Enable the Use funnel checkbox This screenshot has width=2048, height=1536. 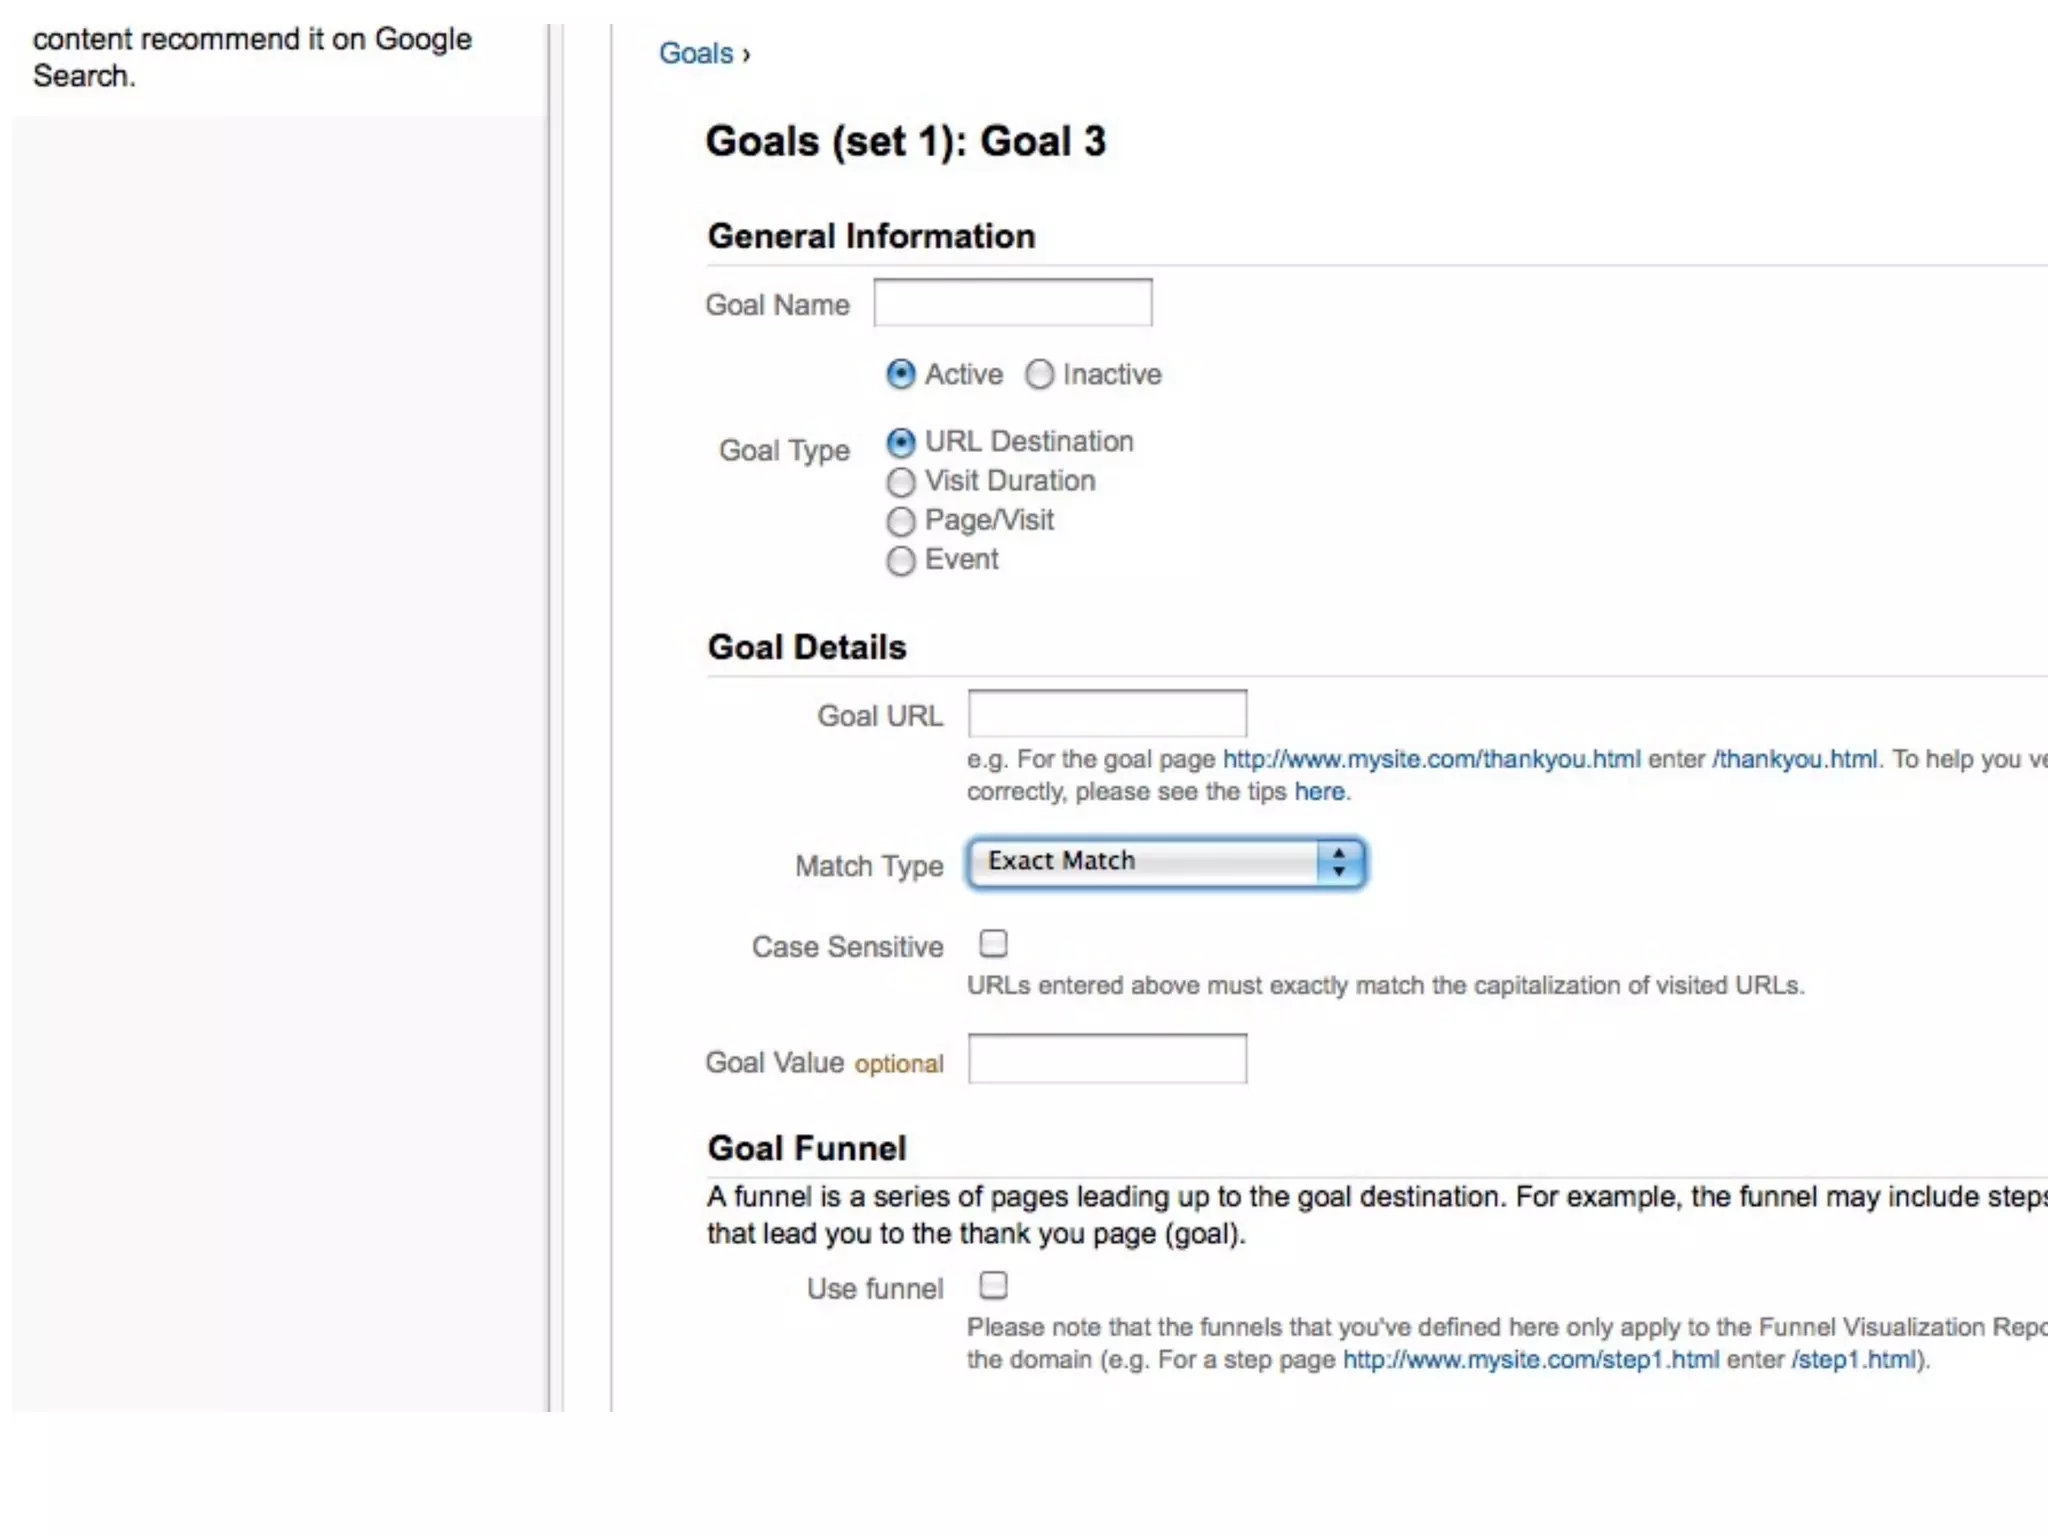pos(993,1285)
